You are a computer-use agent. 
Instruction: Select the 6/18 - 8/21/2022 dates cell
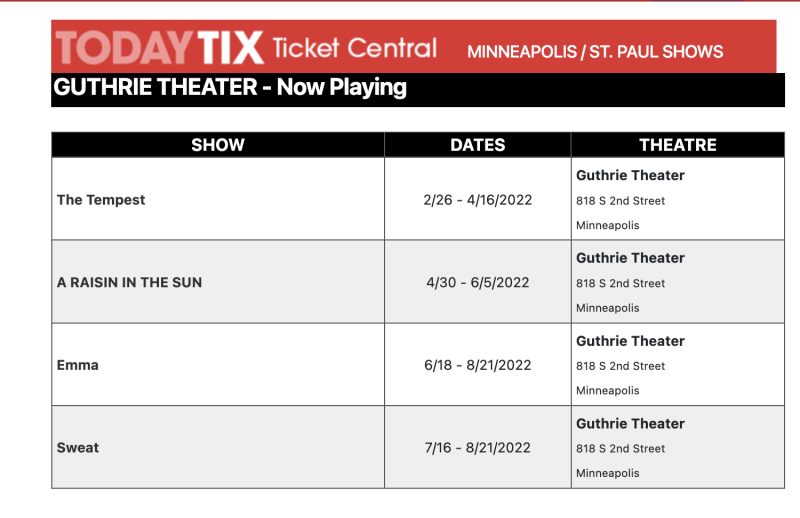478,365
